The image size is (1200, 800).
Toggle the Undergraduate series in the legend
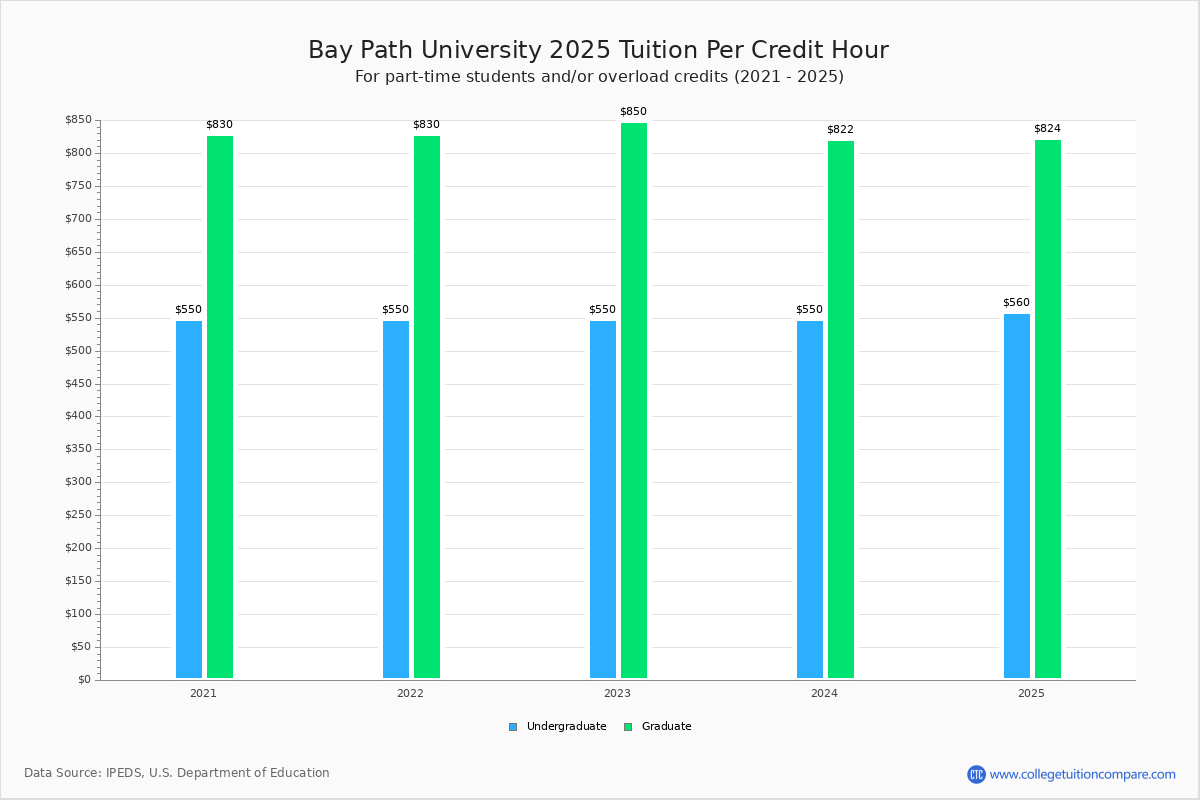[565, 726]
